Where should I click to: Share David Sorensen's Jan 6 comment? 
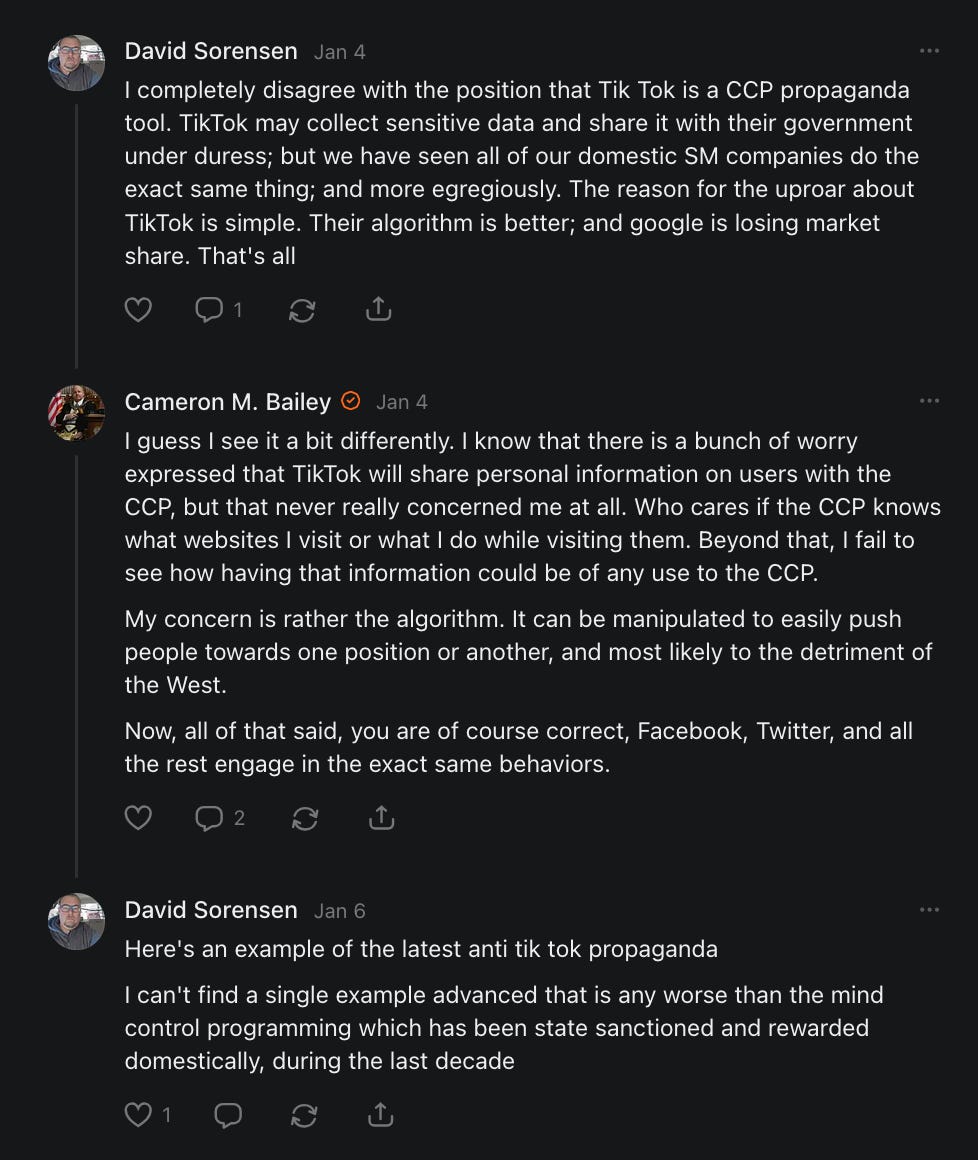[381, 1114]
